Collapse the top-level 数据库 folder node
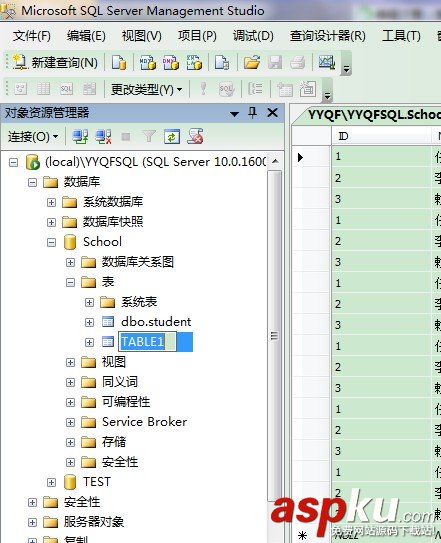Screen dimensions: 441x543 [x=32, y=182]
